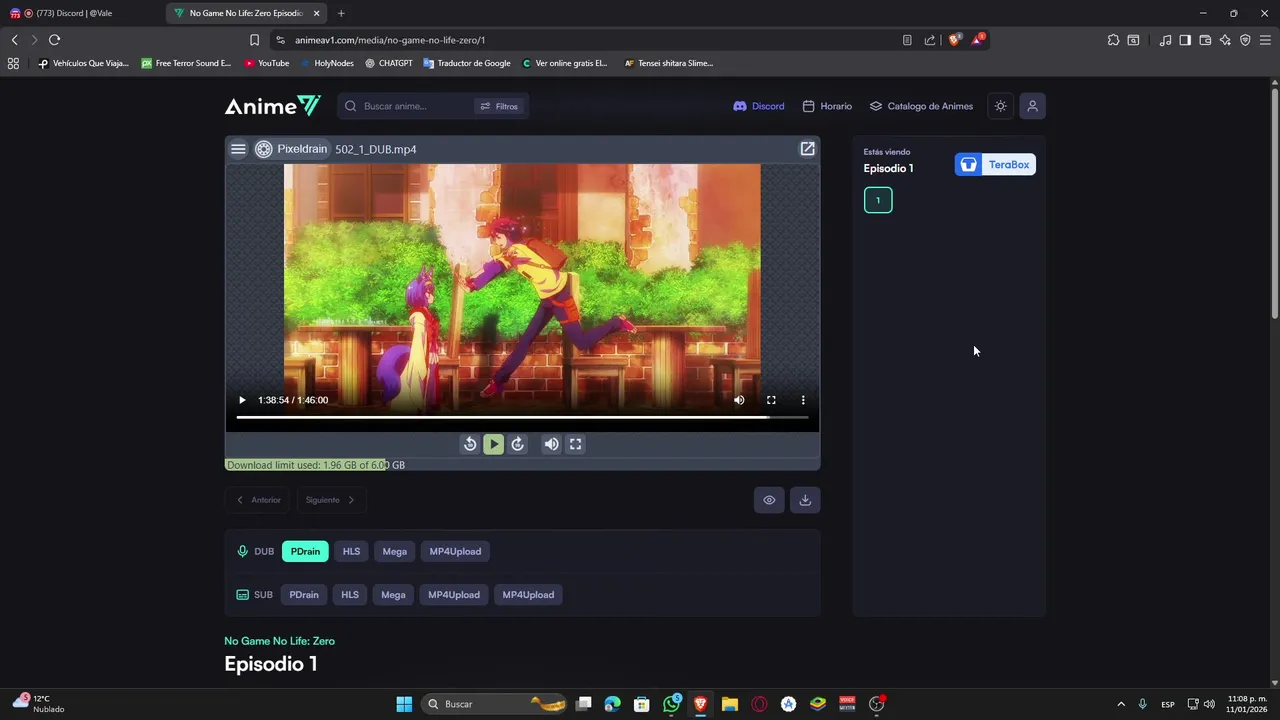Open reader mode icon in address bar

[x=907, y=40]
